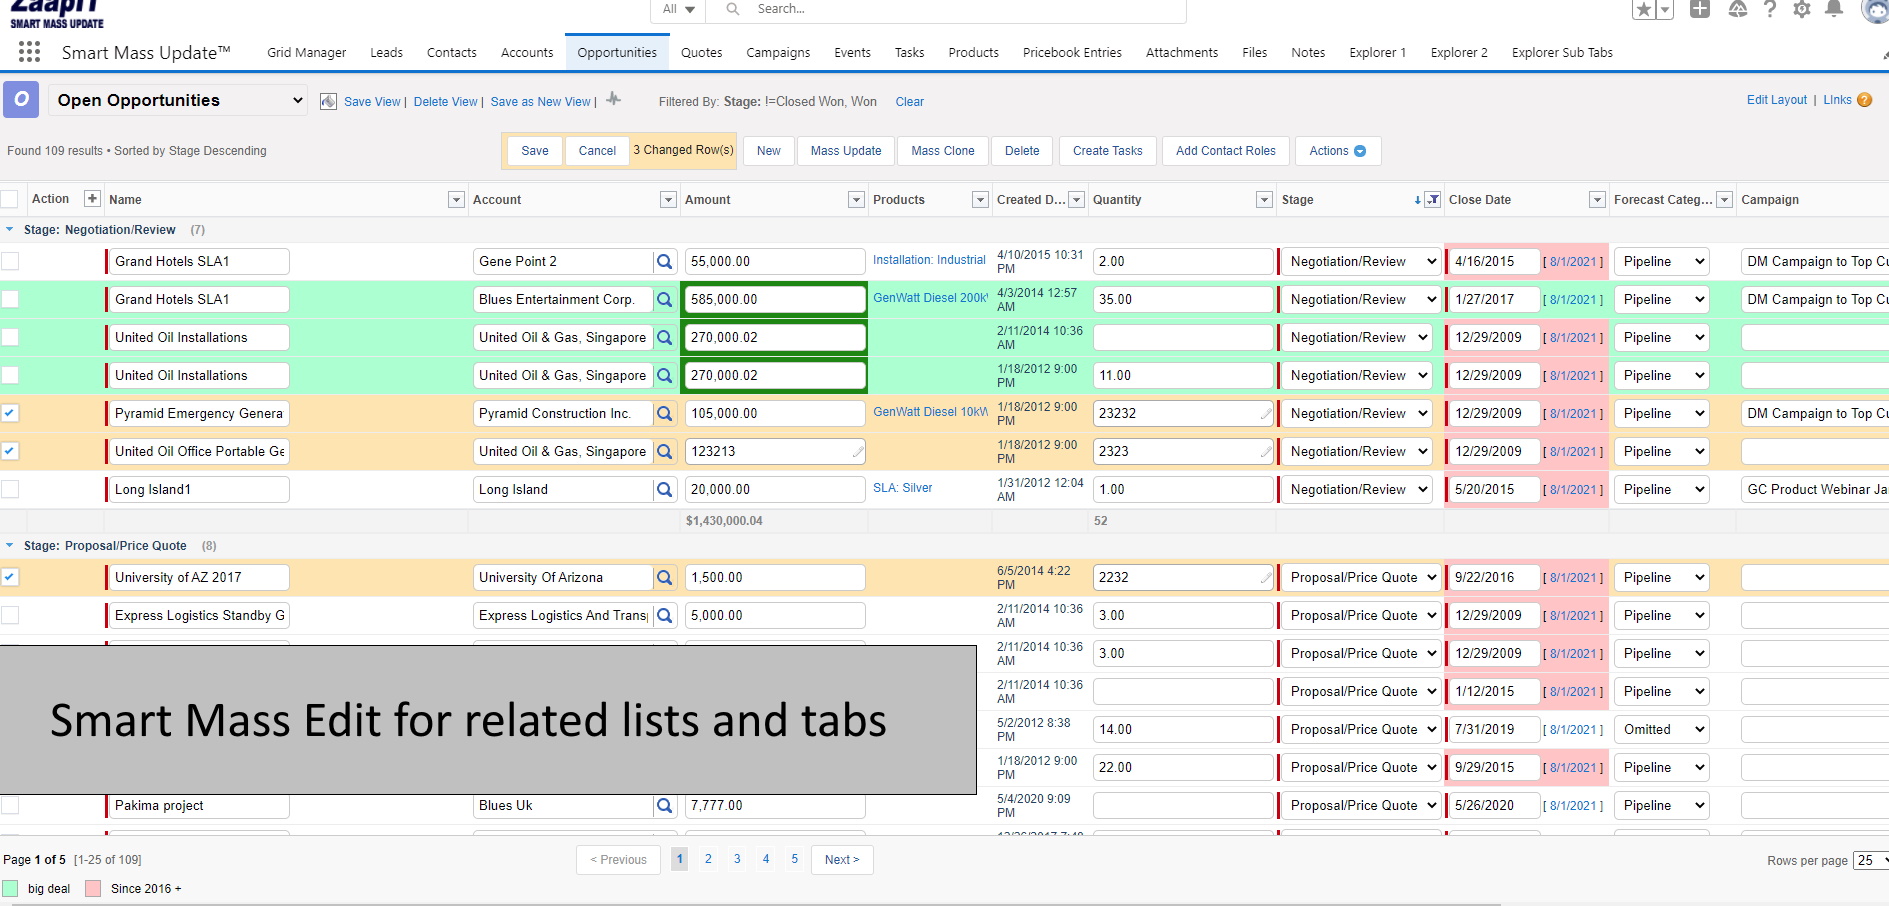The width and height of the screenshot is (1889, 906).
Task: Expand the Actions dropdown button
Action: tap(1337, 151)
